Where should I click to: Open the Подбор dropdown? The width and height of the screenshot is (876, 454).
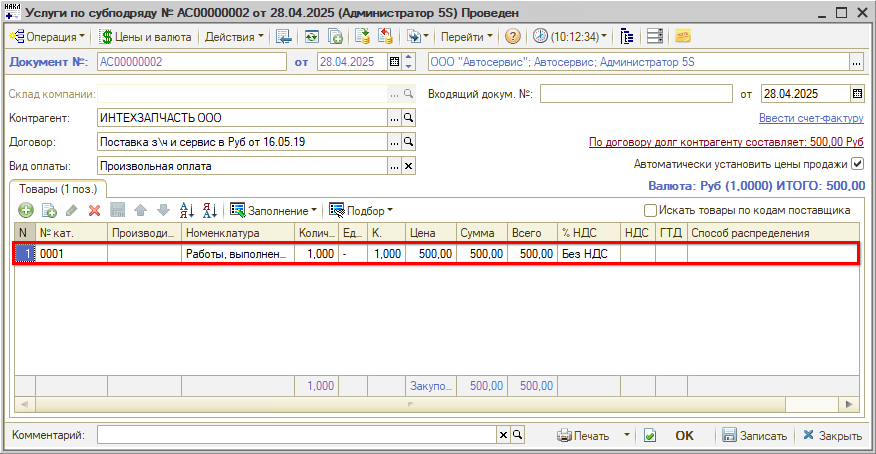(x=361, y=211)
